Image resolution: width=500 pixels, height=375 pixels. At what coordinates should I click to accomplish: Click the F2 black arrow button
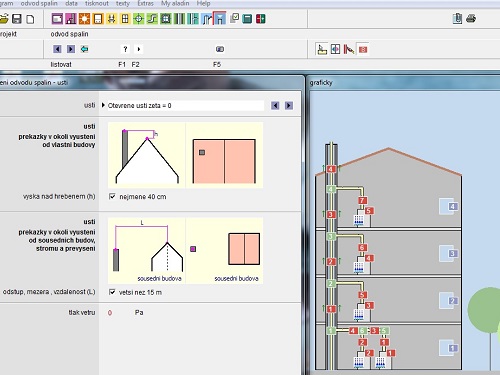coord(139,49)
